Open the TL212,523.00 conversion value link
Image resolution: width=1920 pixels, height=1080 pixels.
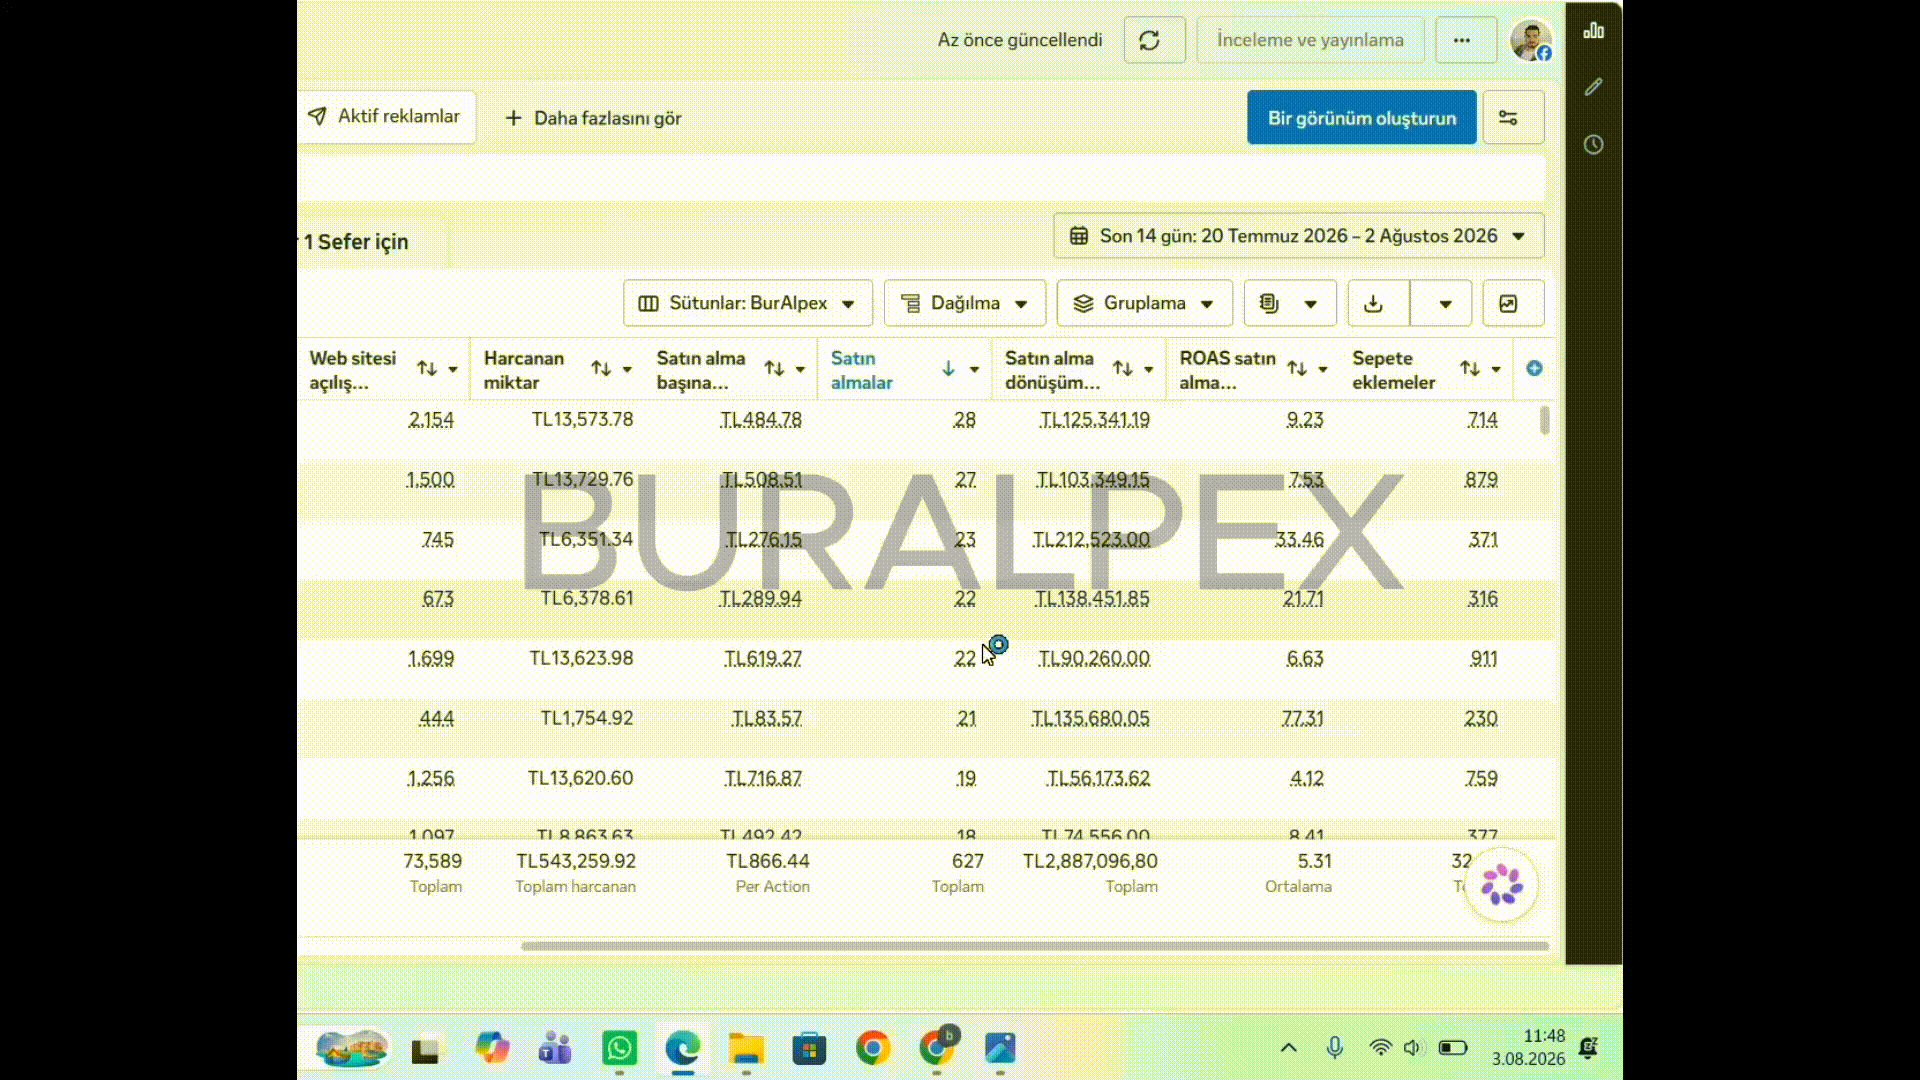point(1091,540)
